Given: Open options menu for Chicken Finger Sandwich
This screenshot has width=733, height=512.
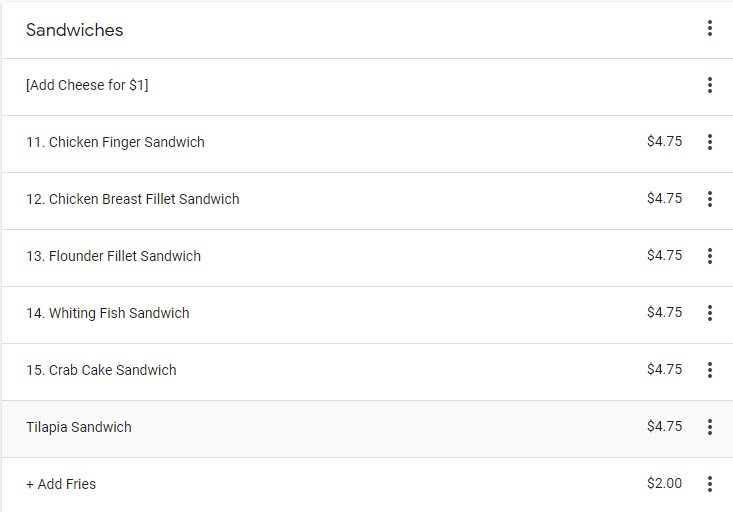Looking at the screenshot, I should pos(709,142).
